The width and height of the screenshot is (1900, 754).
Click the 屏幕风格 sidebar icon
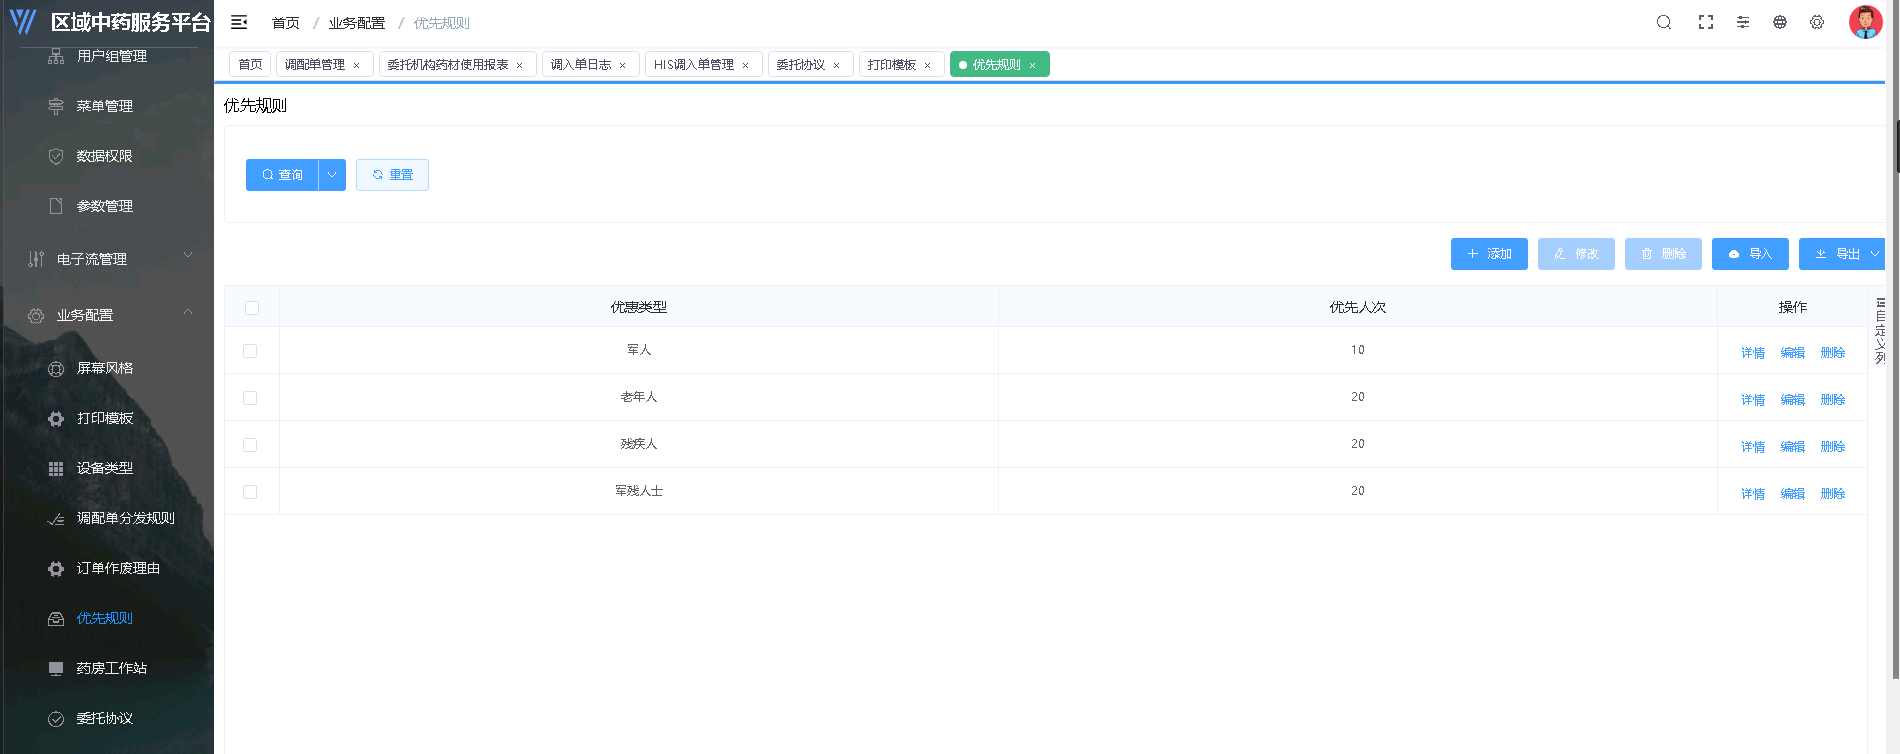(56, 368)
